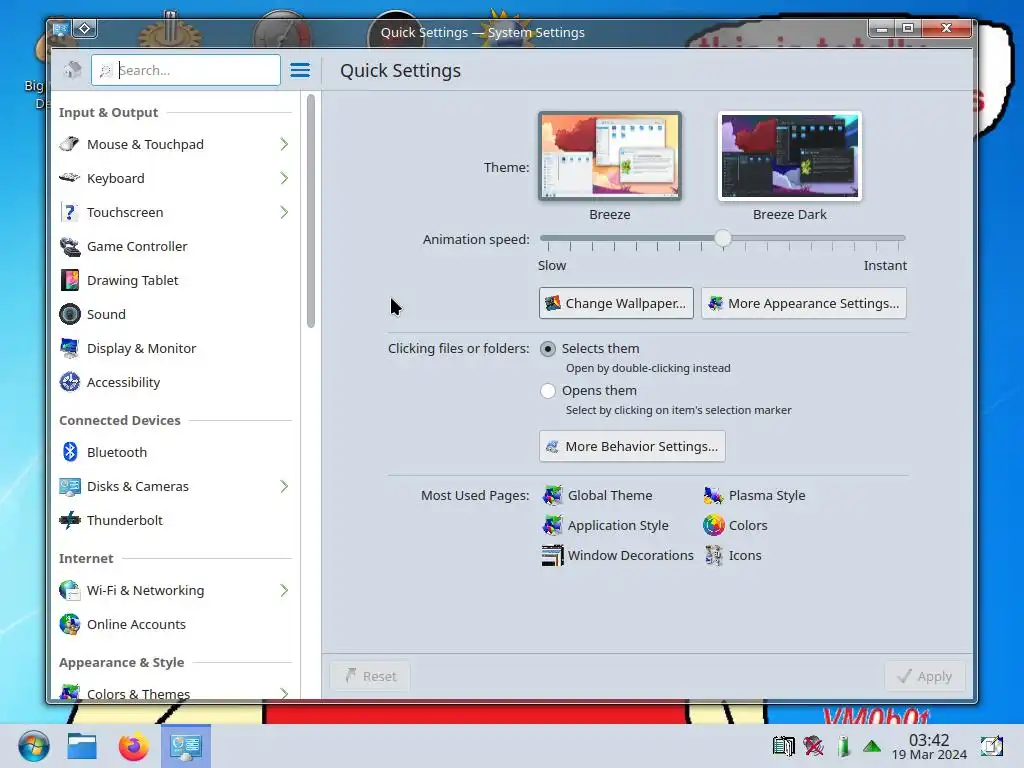The height and width of the screenshot is (768, 1024).
Task: Launch Firefox from the taskbar
Action: pos(133,746)
